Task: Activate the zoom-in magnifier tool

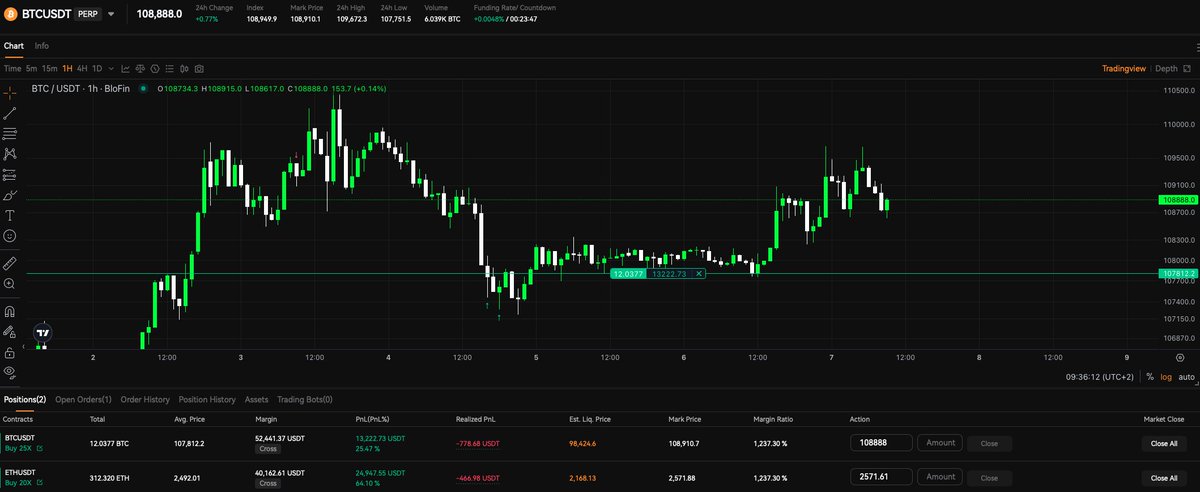Action: 10,284
